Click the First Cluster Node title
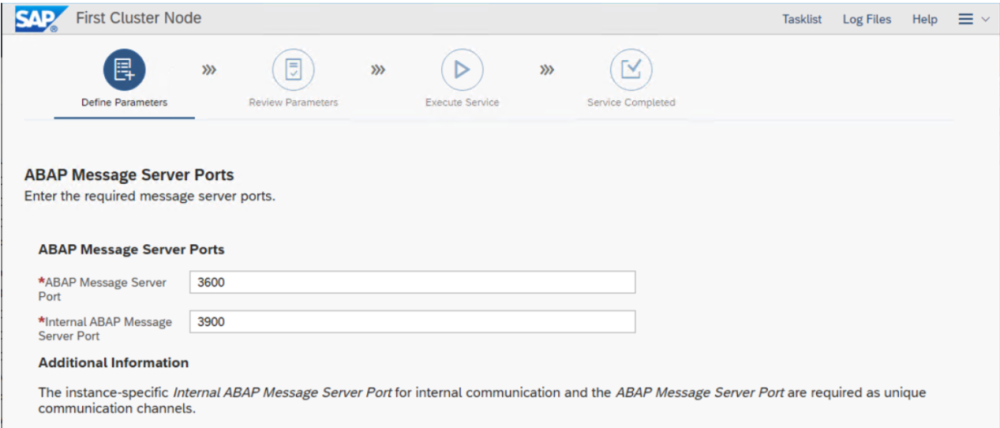Viewport: 1000px width, 428px height. [x=138, y=19]
